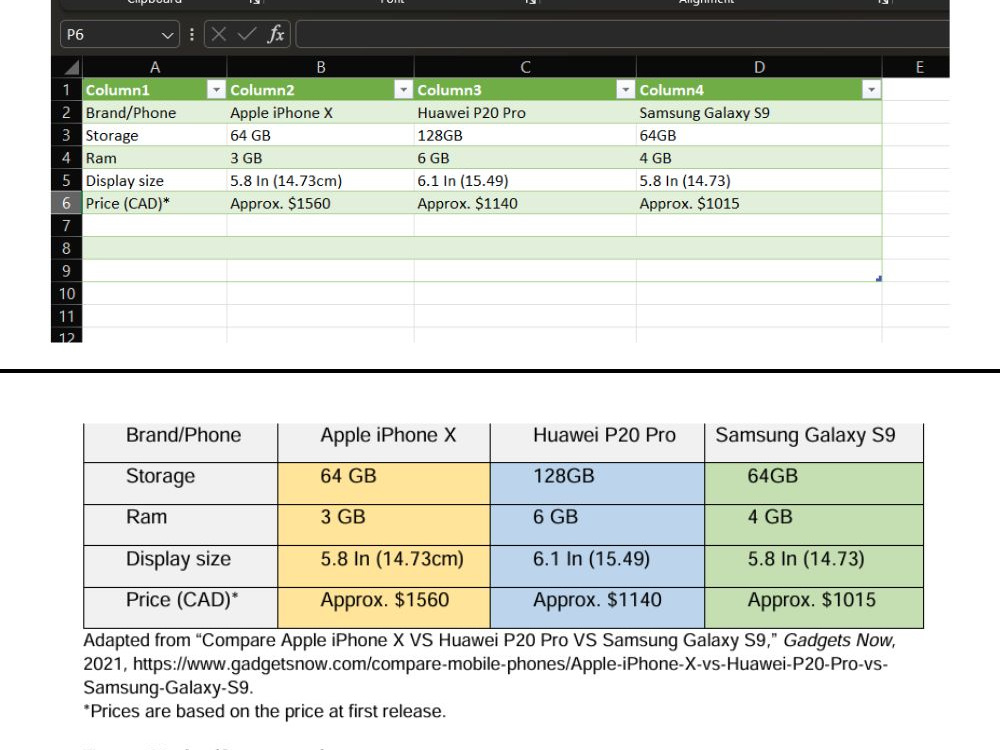This screenshot has height=750, width=1000.
Task: Select spreadsheet cell '3 GB'
Action: [320, 158]
